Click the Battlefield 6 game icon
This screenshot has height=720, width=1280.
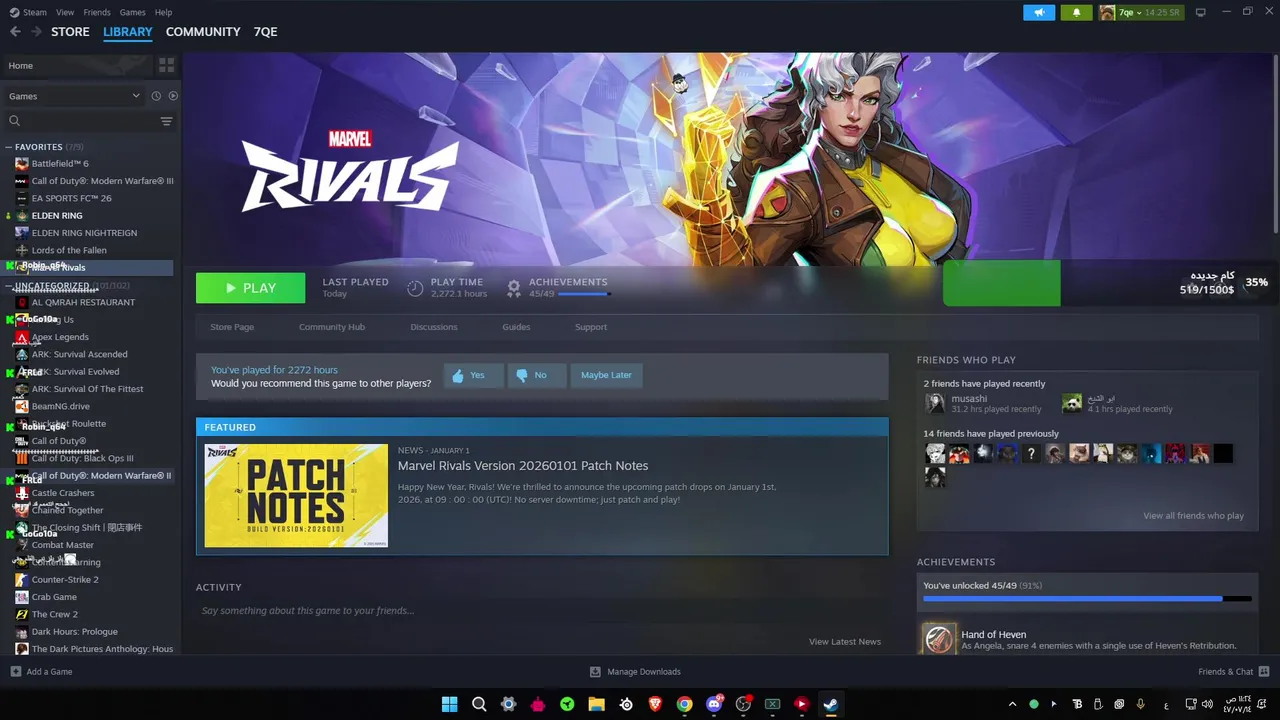pos(22,163)
